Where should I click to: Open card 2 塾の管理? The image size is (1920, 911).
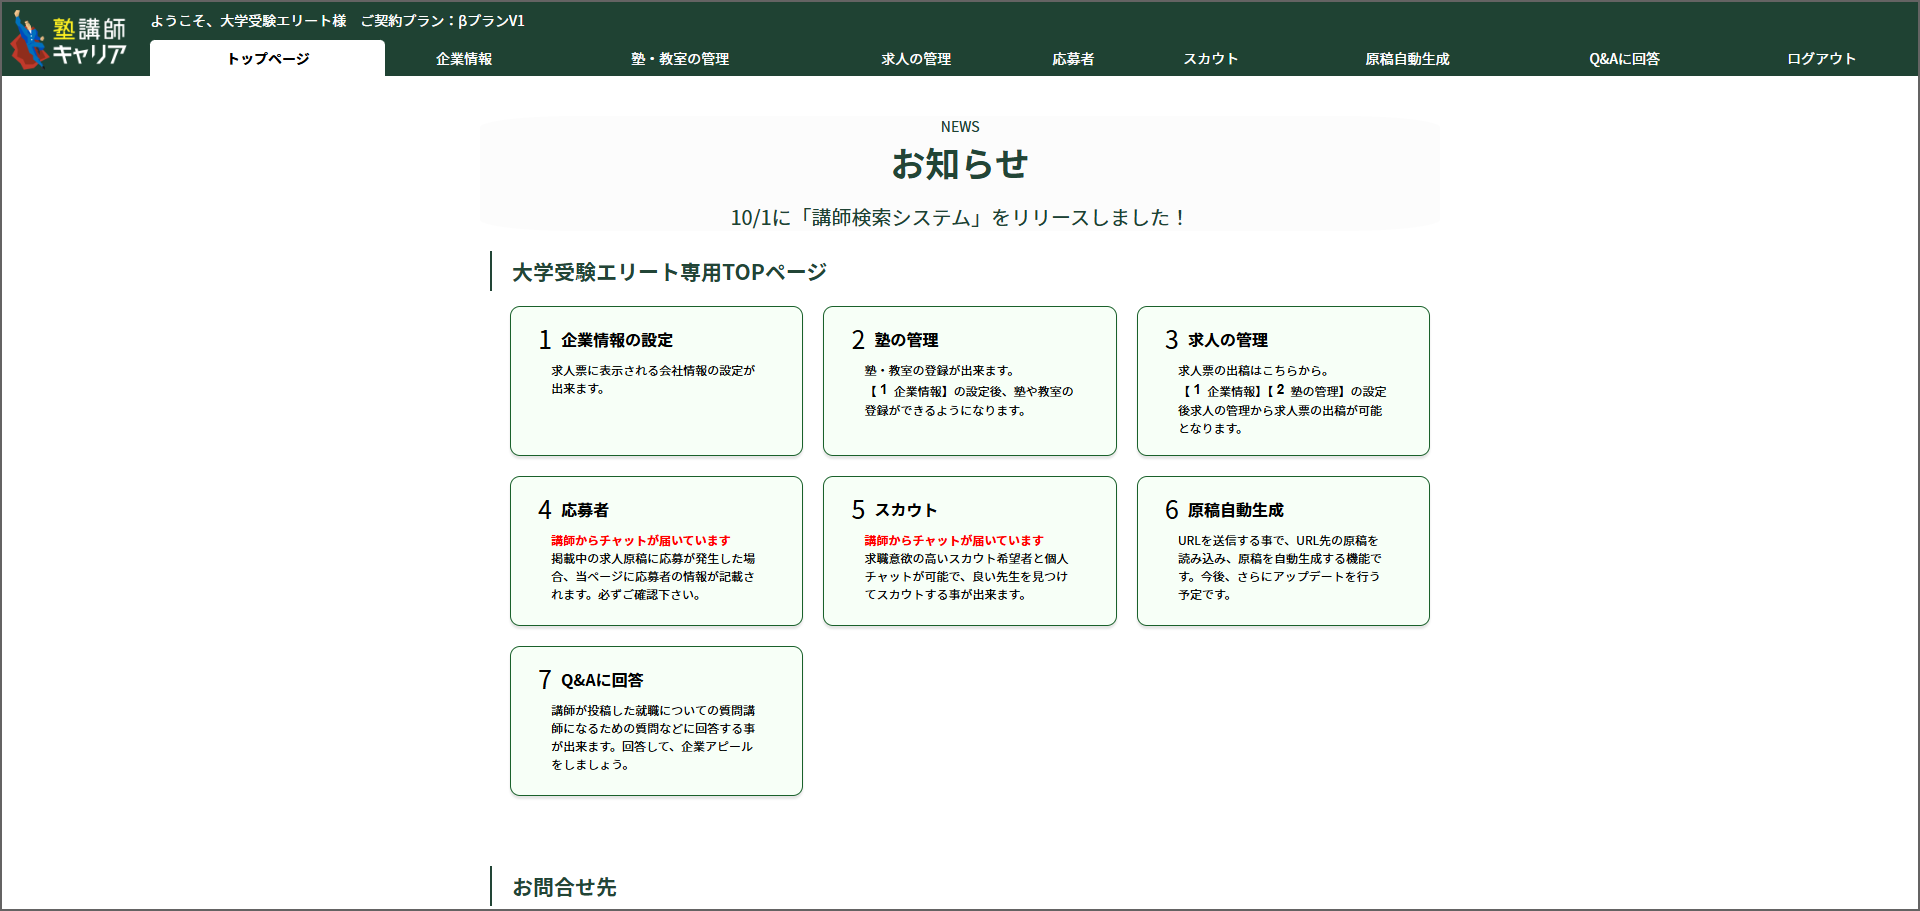click(x=970, y=381)
